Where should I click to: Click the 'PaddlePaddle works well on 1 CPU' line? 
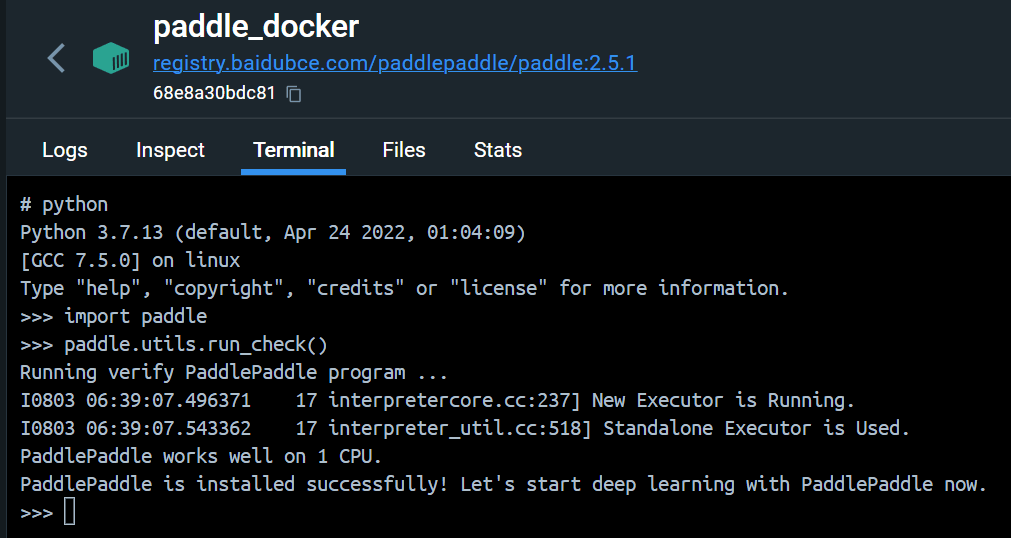(201, 456)
